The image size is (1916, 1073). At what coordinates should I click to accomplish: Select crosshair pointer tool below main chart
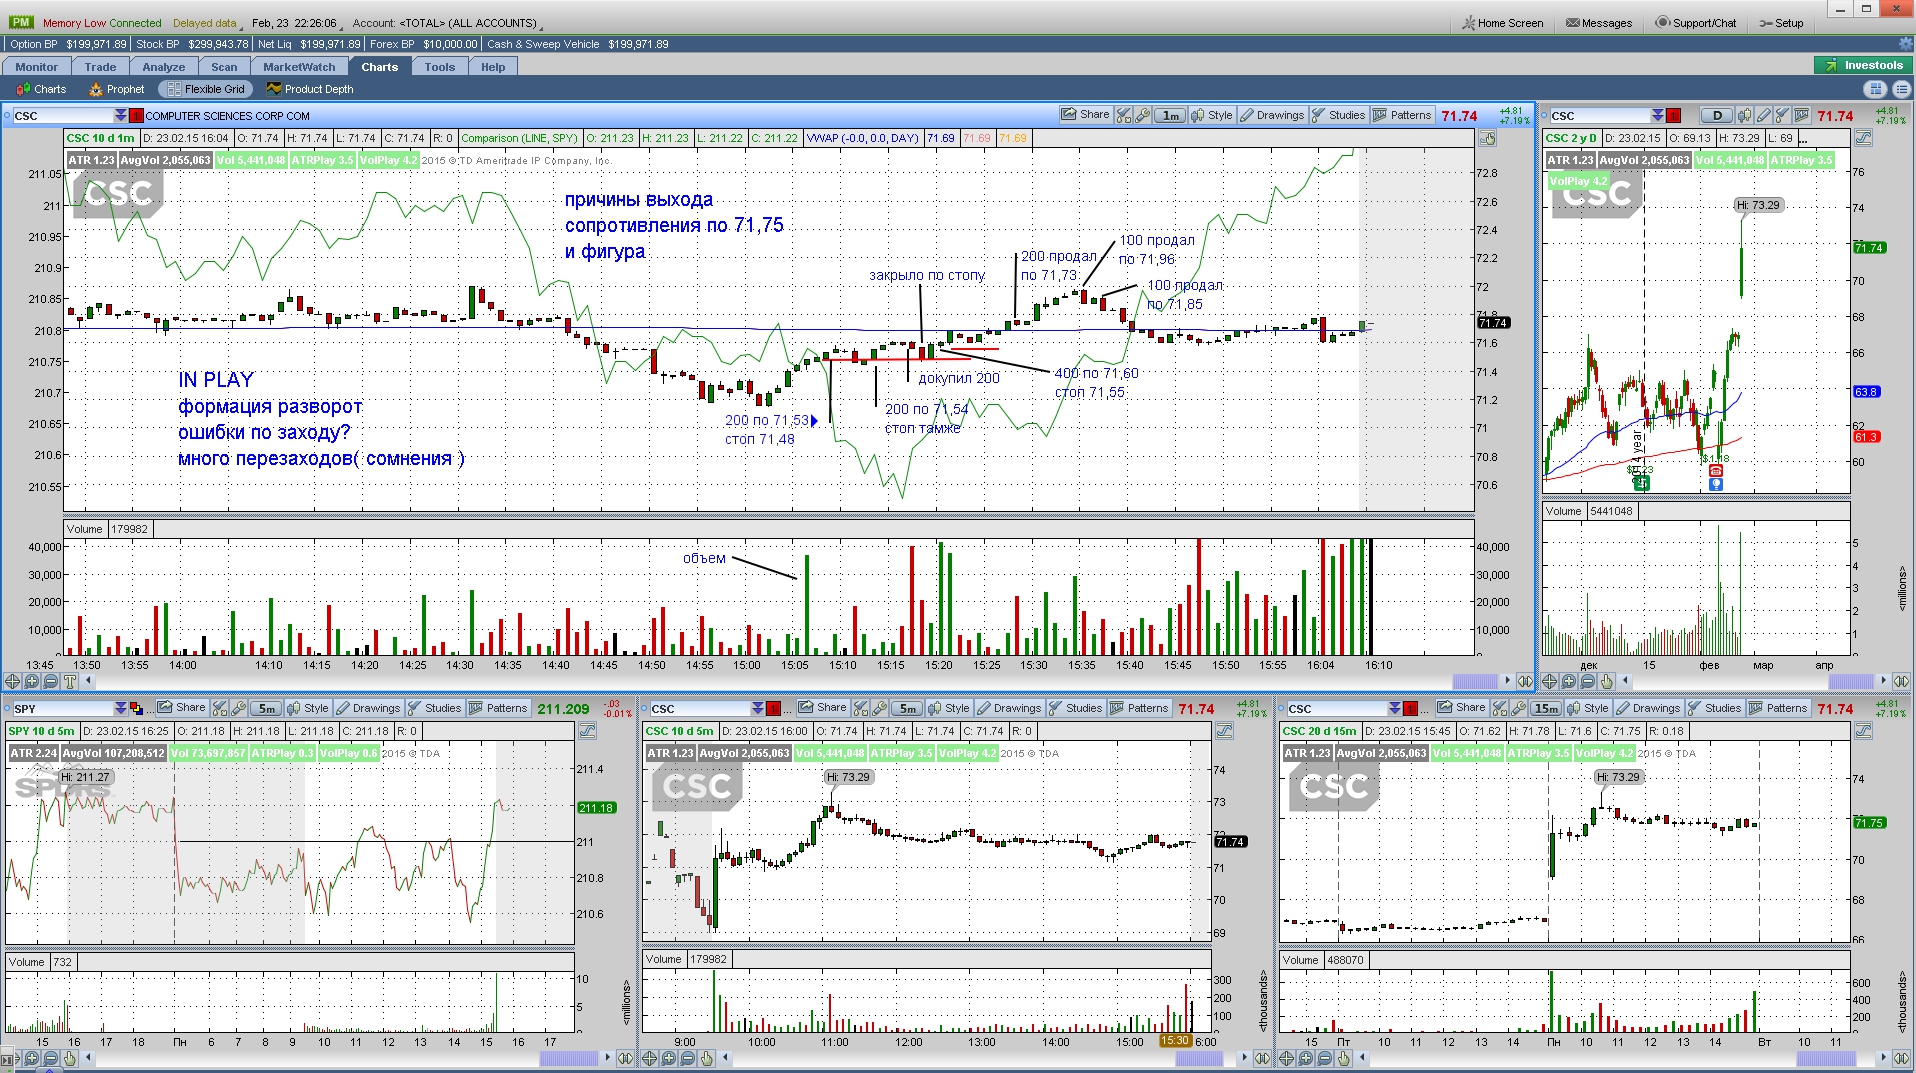pos(12,682)
